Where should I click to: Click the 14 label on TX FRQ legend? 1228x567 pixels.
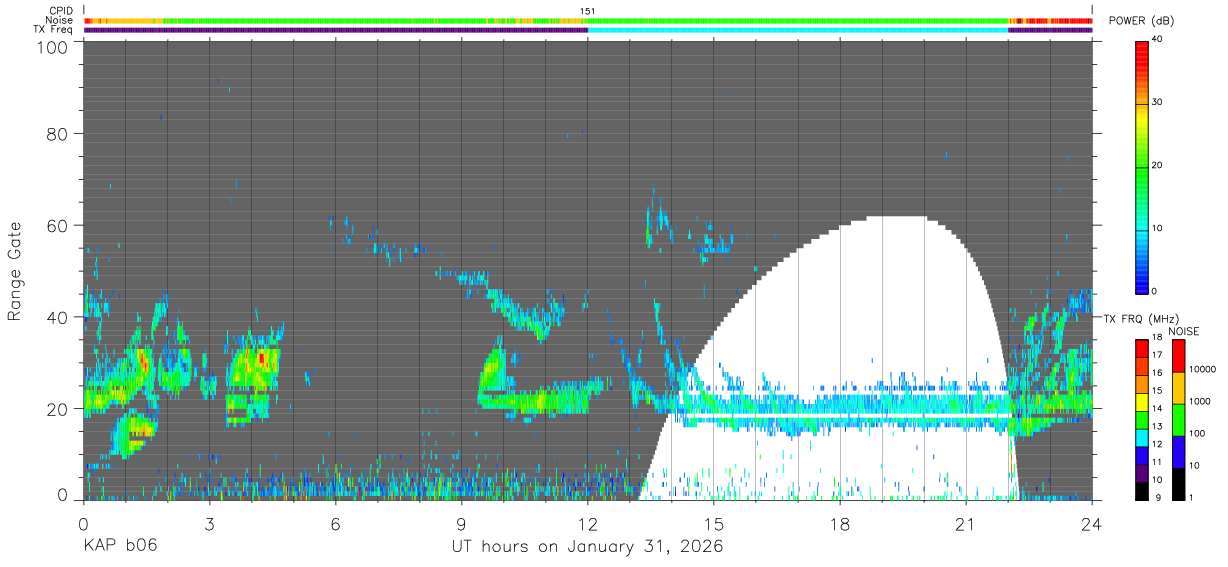coord(1158,408)
